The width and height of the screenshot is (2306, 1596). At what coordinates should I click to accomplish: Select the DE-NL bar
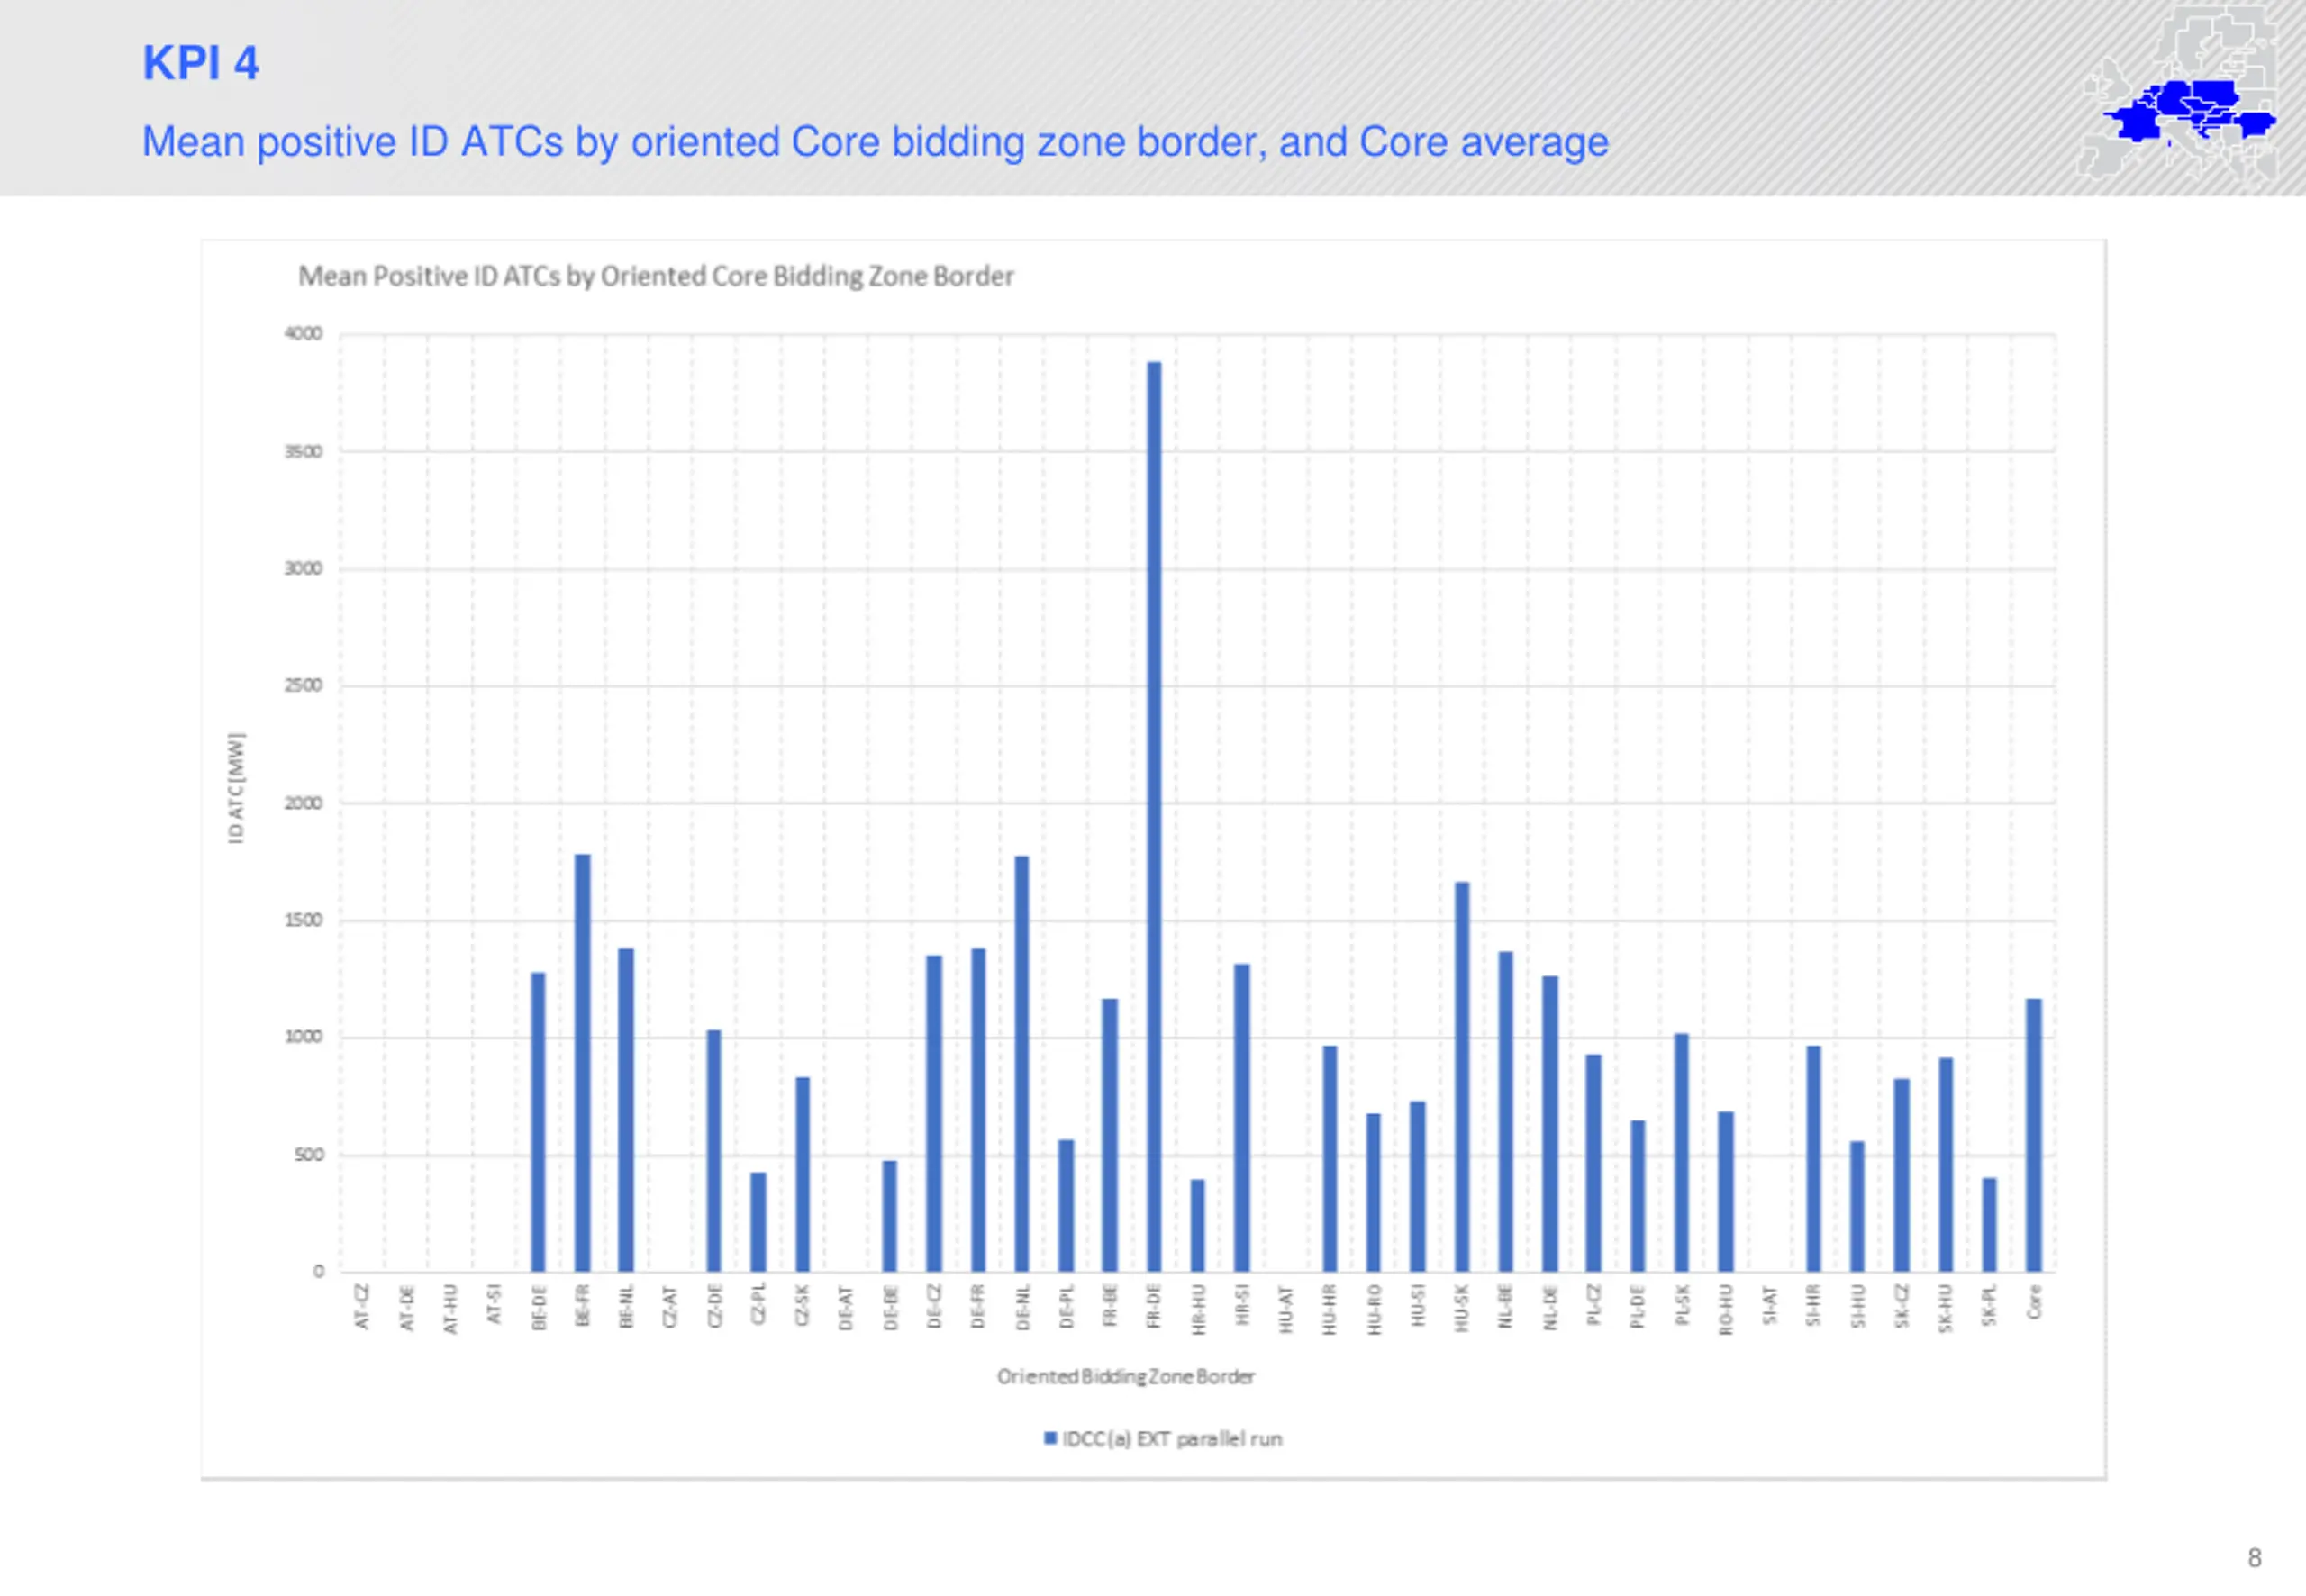[x=1022, y=1063]
